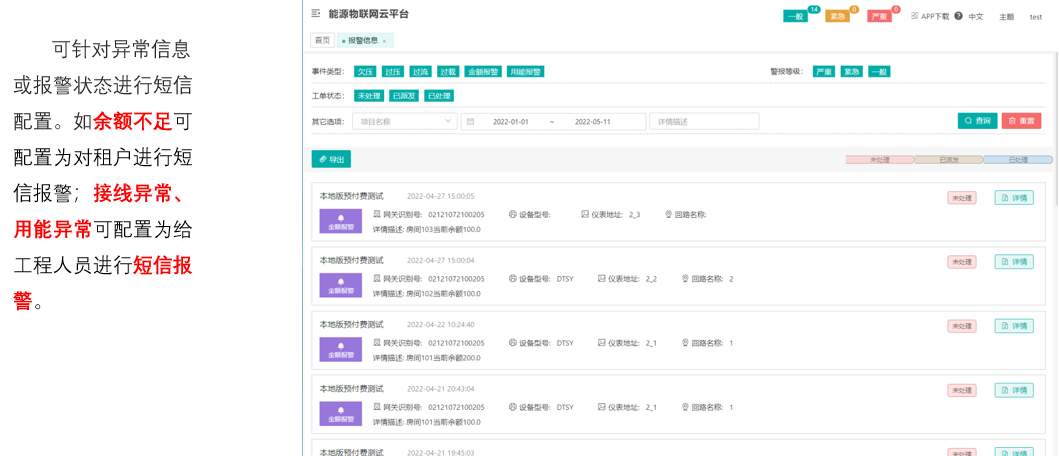Click the calendar icon in date range
The width and height of the screenshot is (1059, 456).
pos(470,122)
